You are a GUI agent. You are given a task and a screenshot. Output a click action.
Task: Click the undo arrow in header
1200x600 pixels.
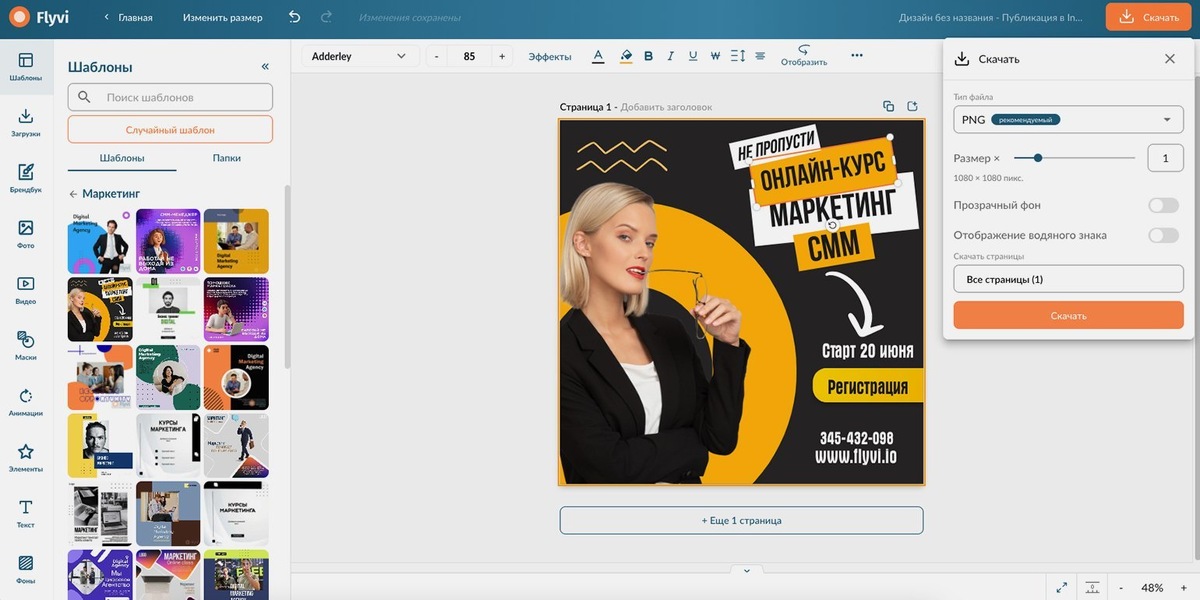pyautogui.click(x=294, y=17)
